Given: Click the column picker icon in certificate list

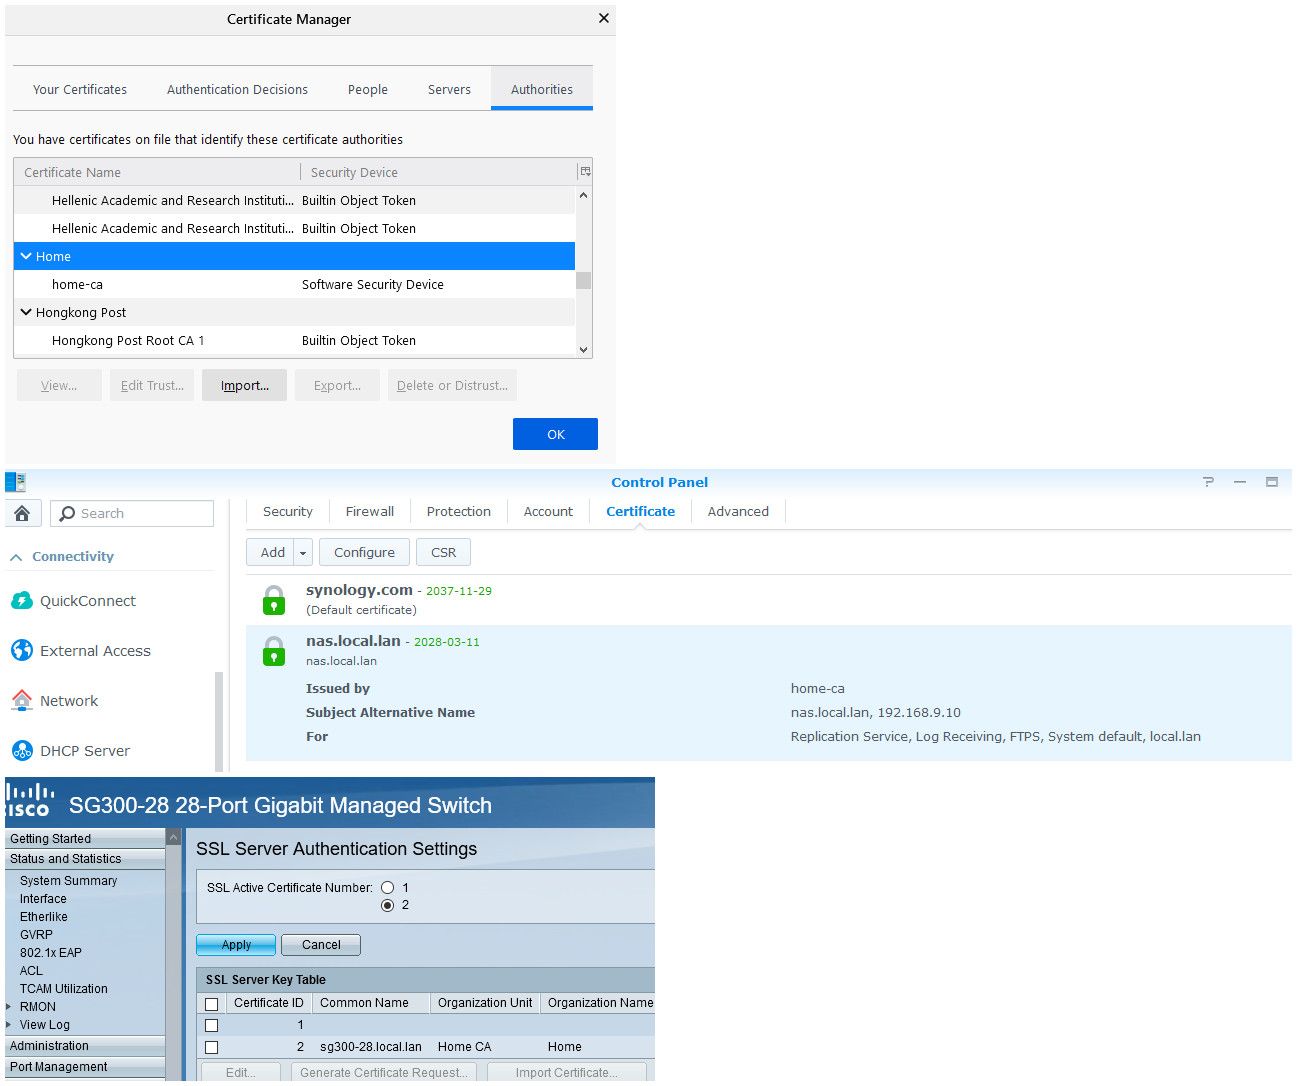Looking at the screenshot, I should (585, 172).
